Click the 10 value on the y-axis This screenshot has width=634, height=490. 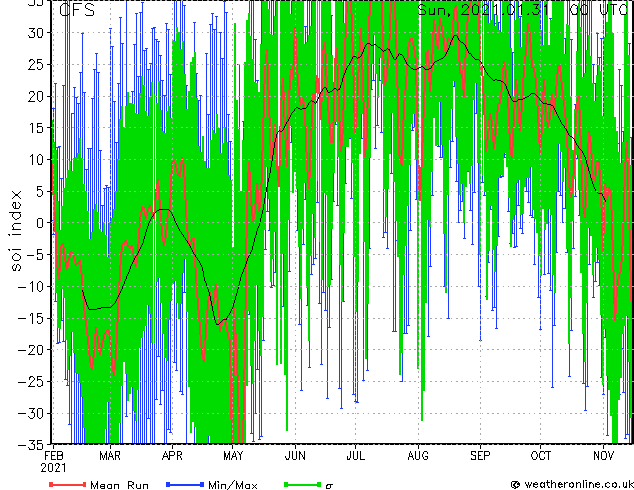click(35, 160)
